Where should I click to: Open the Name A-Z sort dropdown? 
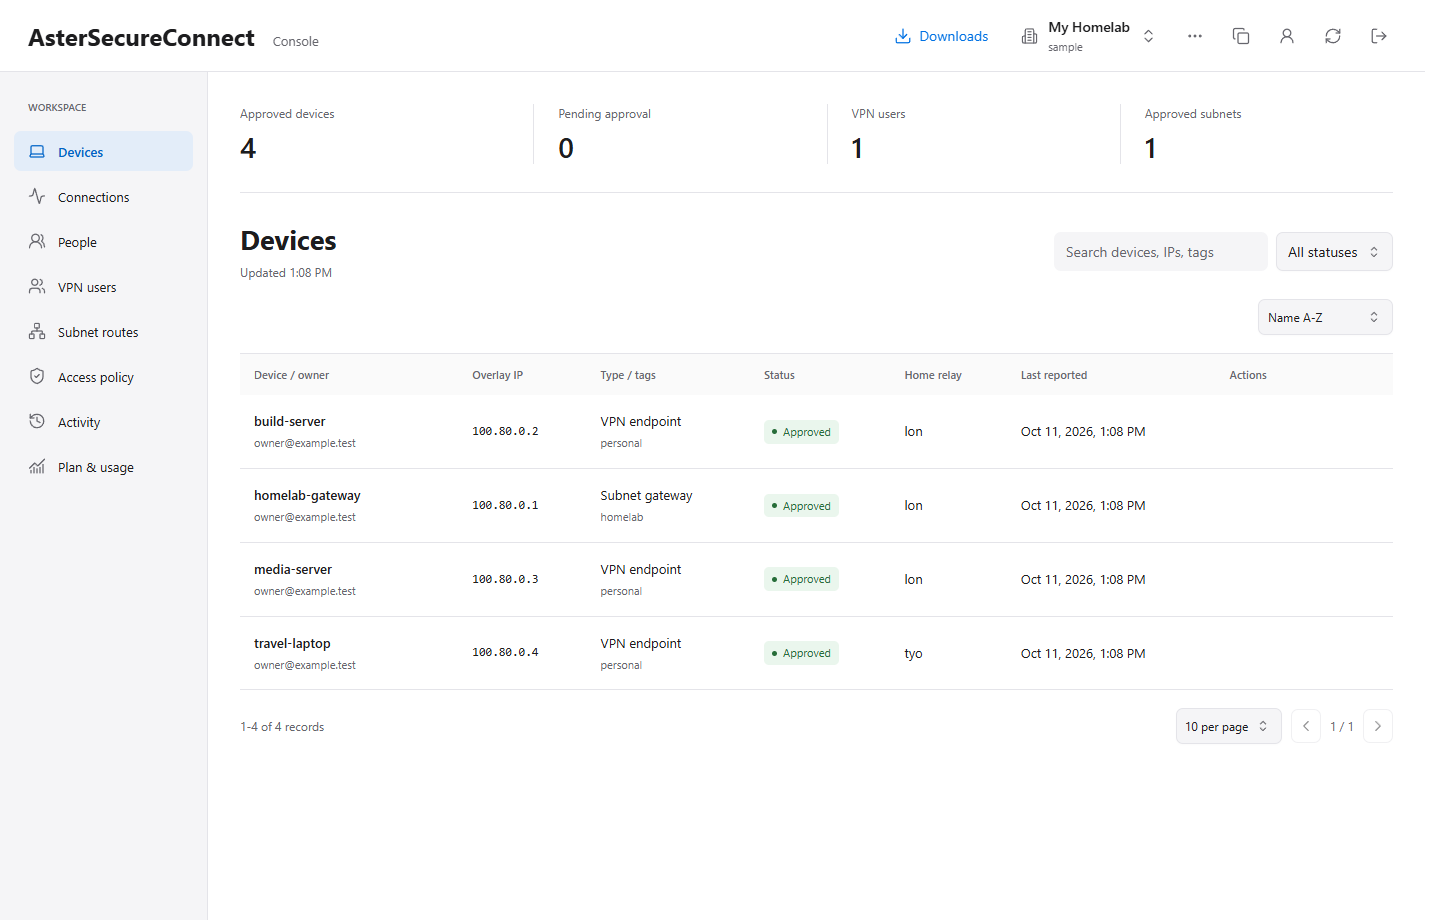pos(1325,317)
